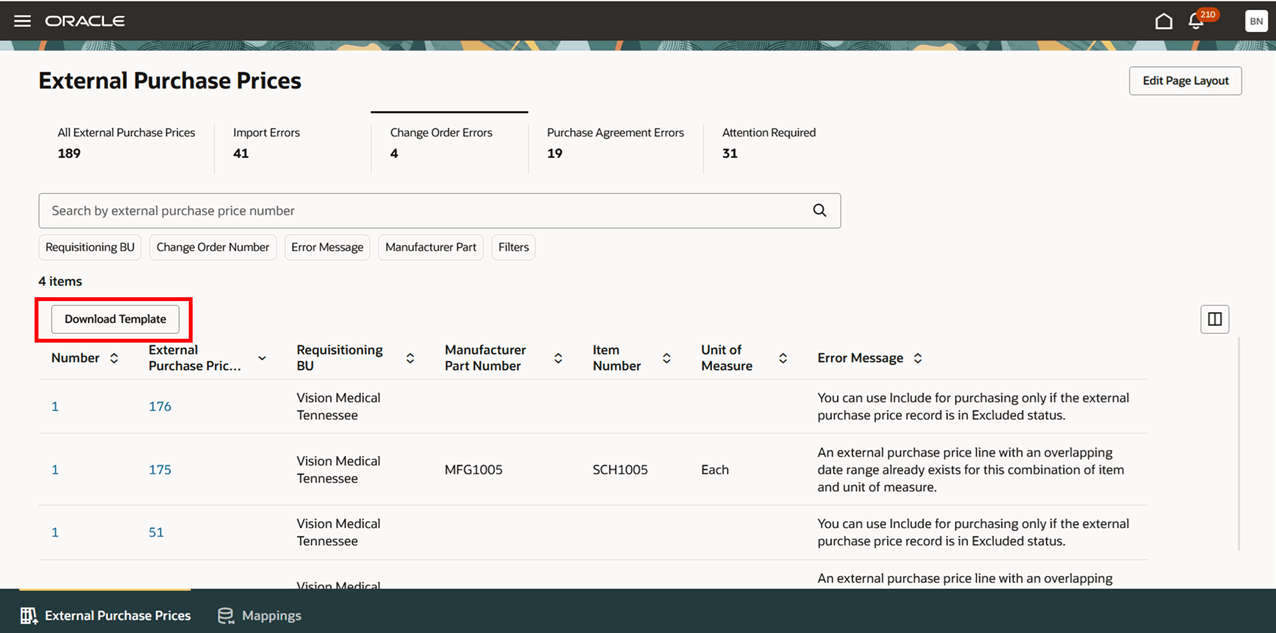This screenshot has width=1276, height=633.
Task: Sort the Number column using its chevron
Action: coord(112,357)
